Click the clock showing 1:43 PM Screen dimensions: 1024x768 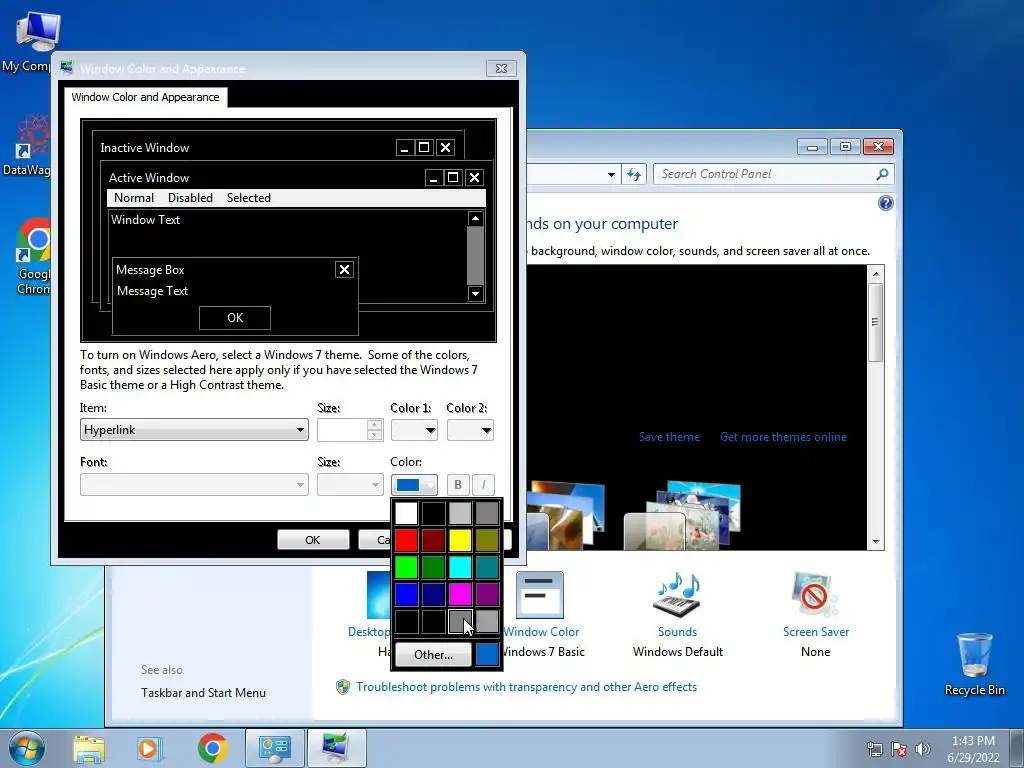pos(973,748)
